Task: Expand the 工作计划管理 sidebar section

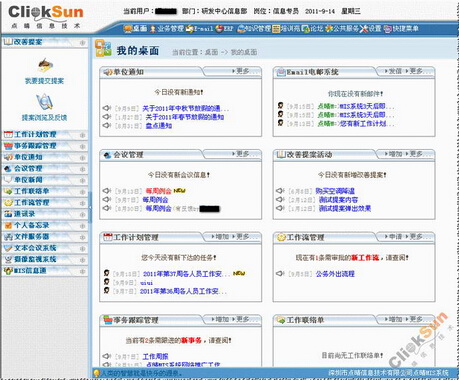Action: click(x=82, y=135)
